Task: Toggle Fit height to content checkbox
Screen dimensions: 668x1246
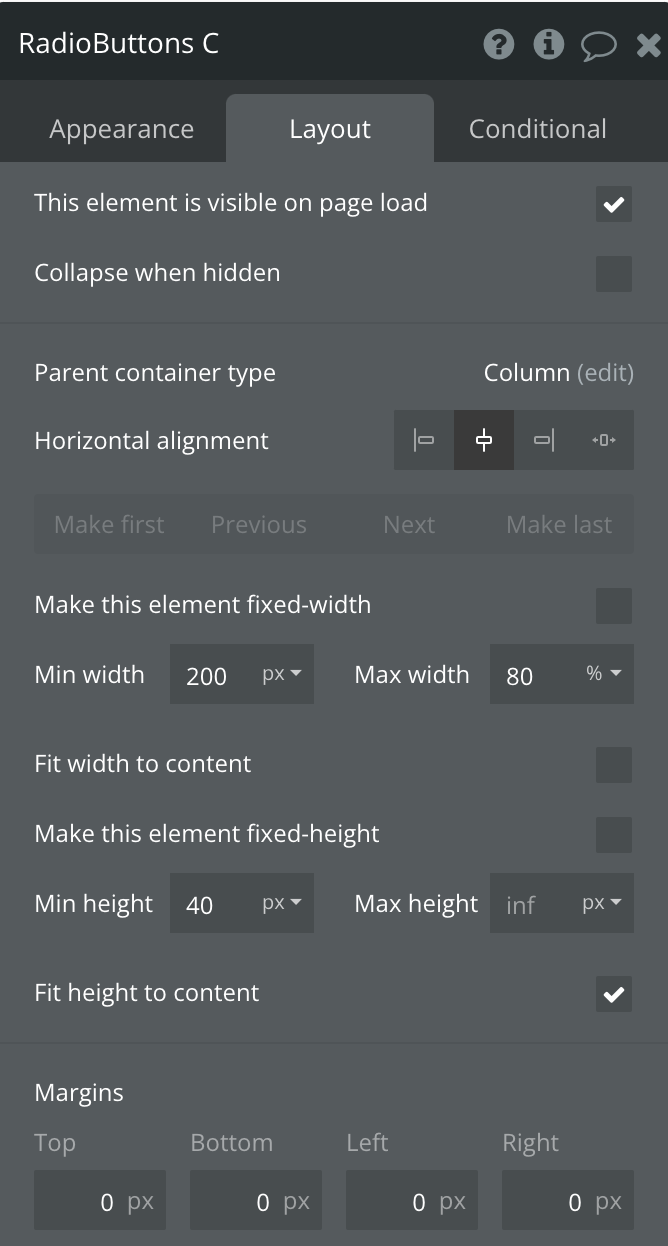Action: click(613, 994)
